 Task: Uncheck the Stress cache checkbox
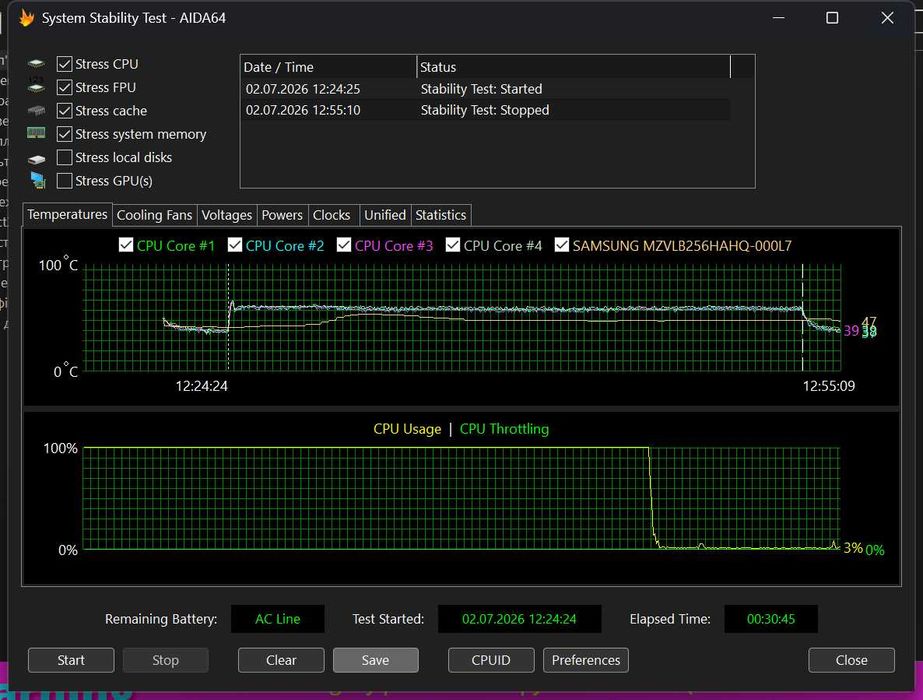click(x=64, y=111)
